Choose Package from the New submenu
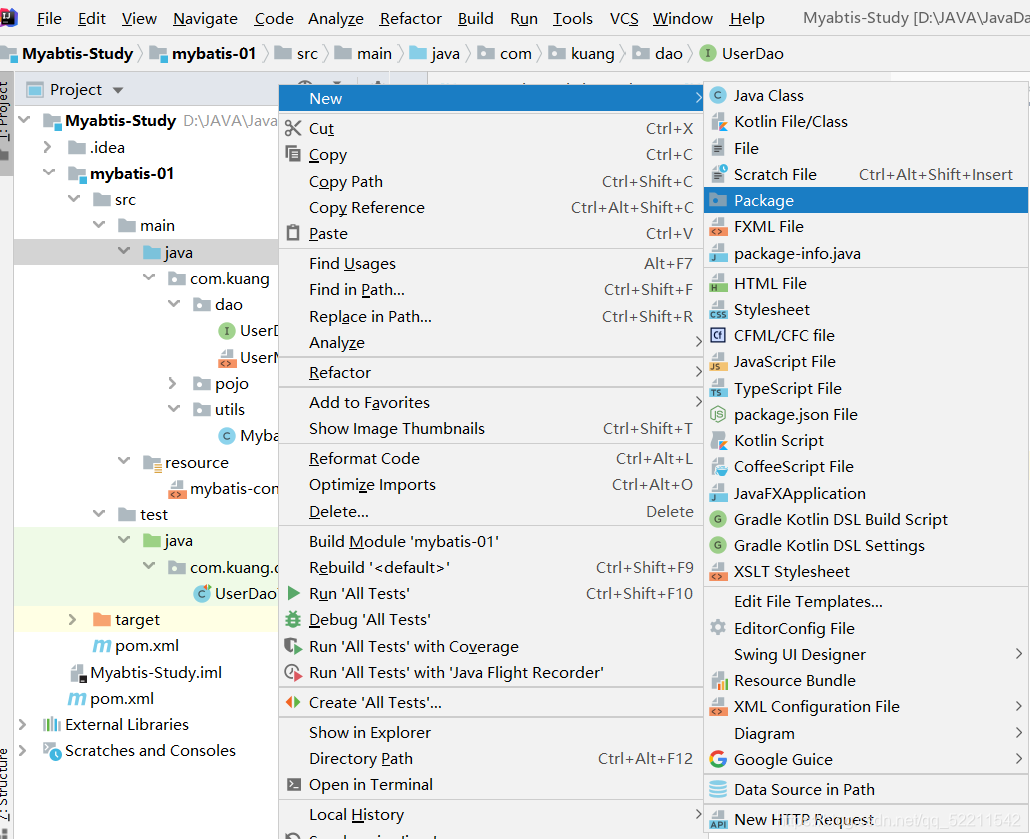 [865, 200]
